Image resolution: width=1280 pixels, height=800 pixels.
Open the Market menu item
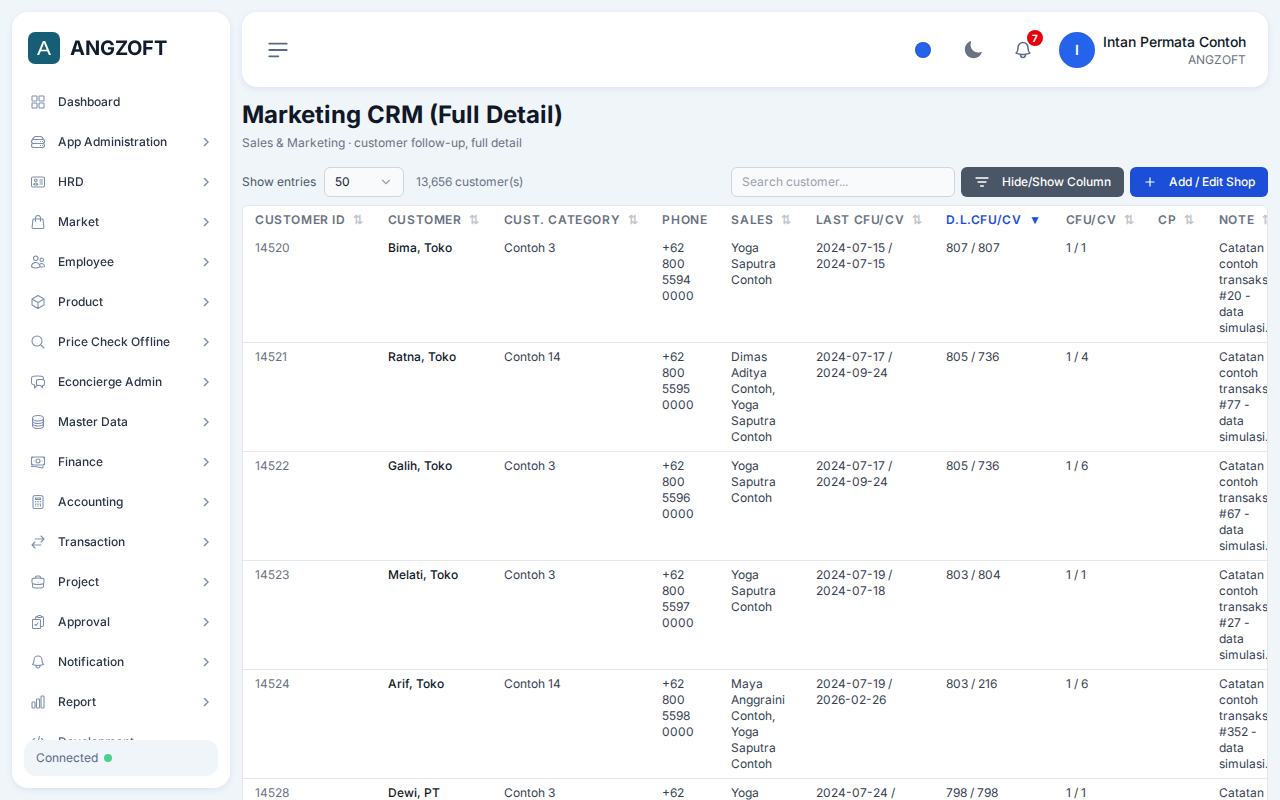[x=121, y=222]
